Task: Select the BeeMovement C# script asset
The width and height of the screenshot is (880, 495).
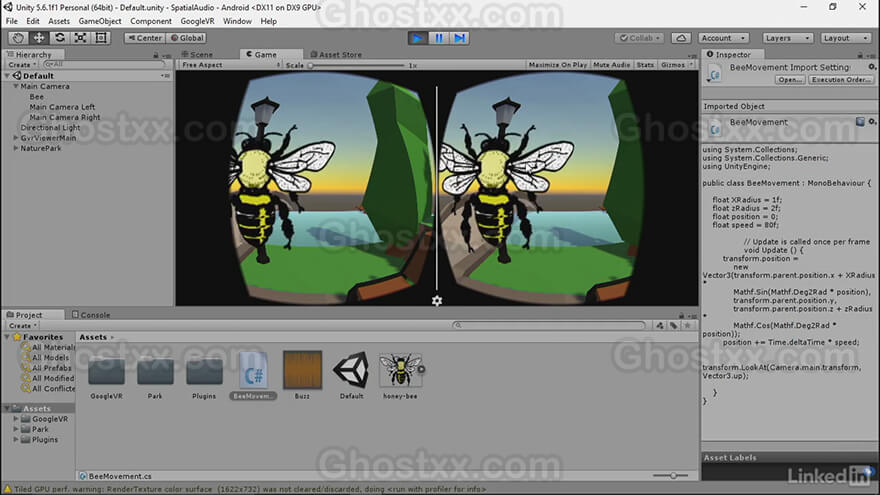Action: (x=253, y=375)
